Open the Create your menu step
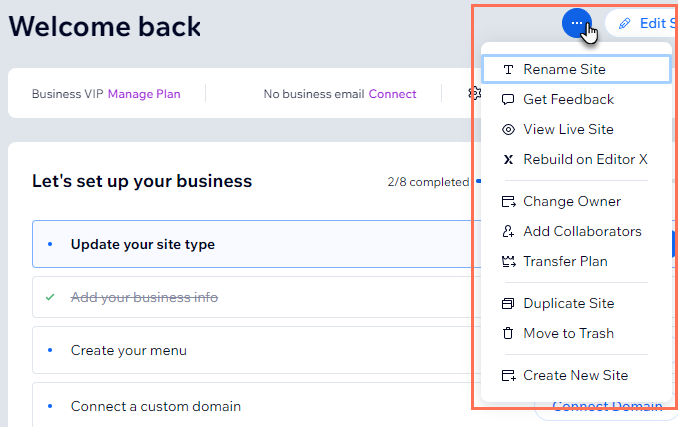 click(x=257, y=350)
